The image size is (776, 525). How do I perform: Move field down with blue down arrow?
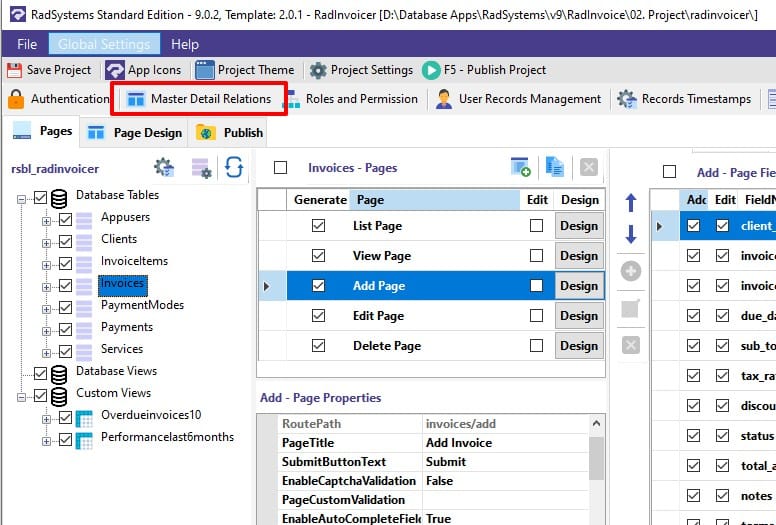click(x=630, y=234)
